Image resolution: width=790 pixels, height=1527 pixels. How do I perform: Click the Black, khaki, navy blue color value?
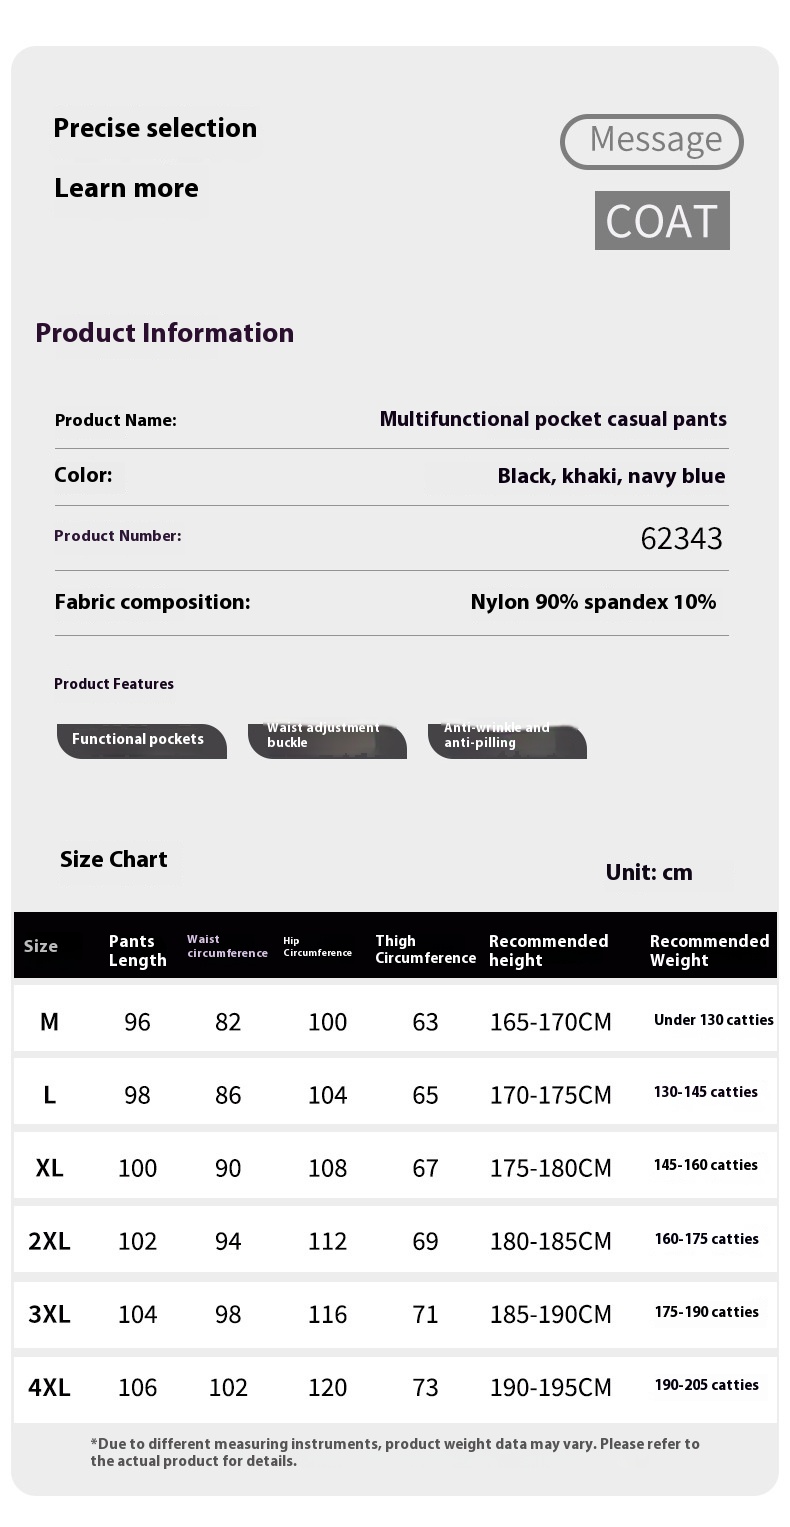611,476
